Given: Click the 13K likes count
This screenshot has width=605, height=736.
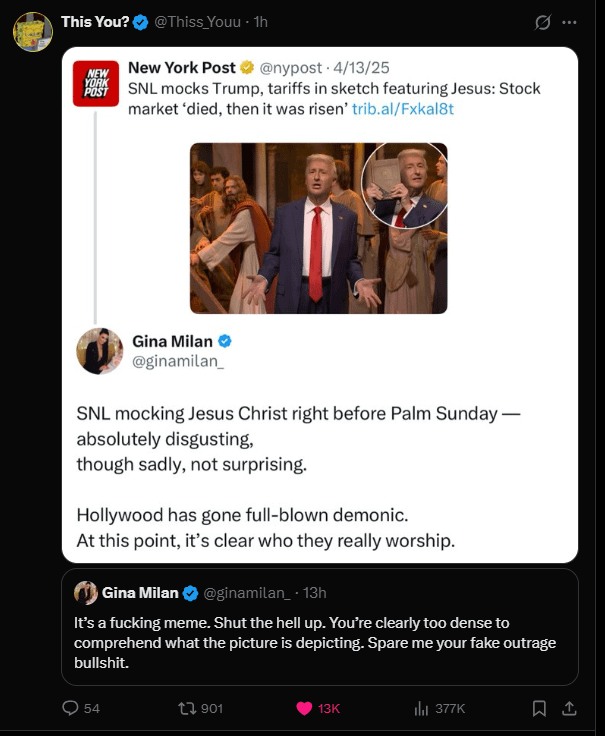Looking at the screenshot, I should pyautogui.click(x=329, y=708).
